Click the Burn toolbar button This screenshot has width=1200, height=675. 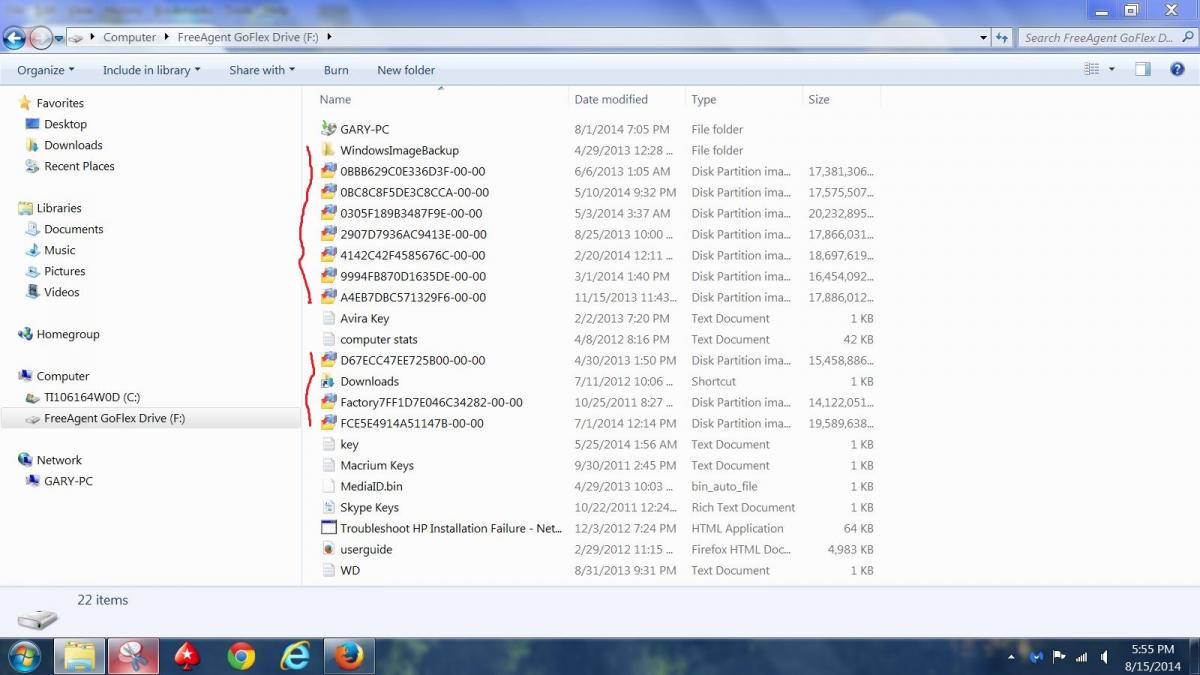tap(336, 70)
